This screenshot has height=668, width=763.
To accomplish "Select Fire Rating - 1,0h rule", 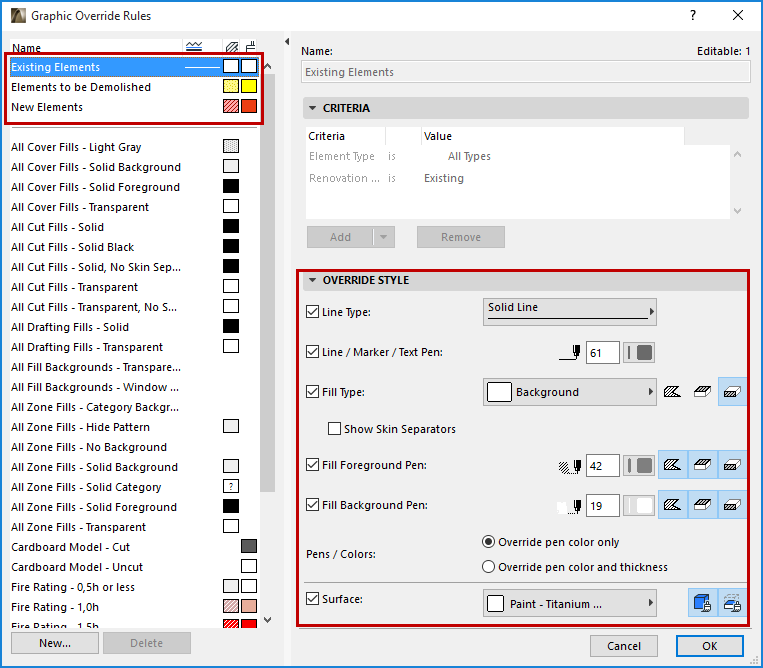I will coord(133,607).
